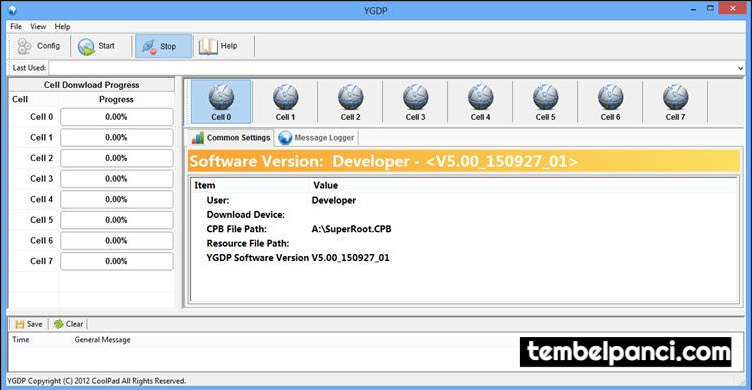Screen dimensions: 752x390
Task: Select the Cell 3 globe icon
Action: tap(415, 97)
